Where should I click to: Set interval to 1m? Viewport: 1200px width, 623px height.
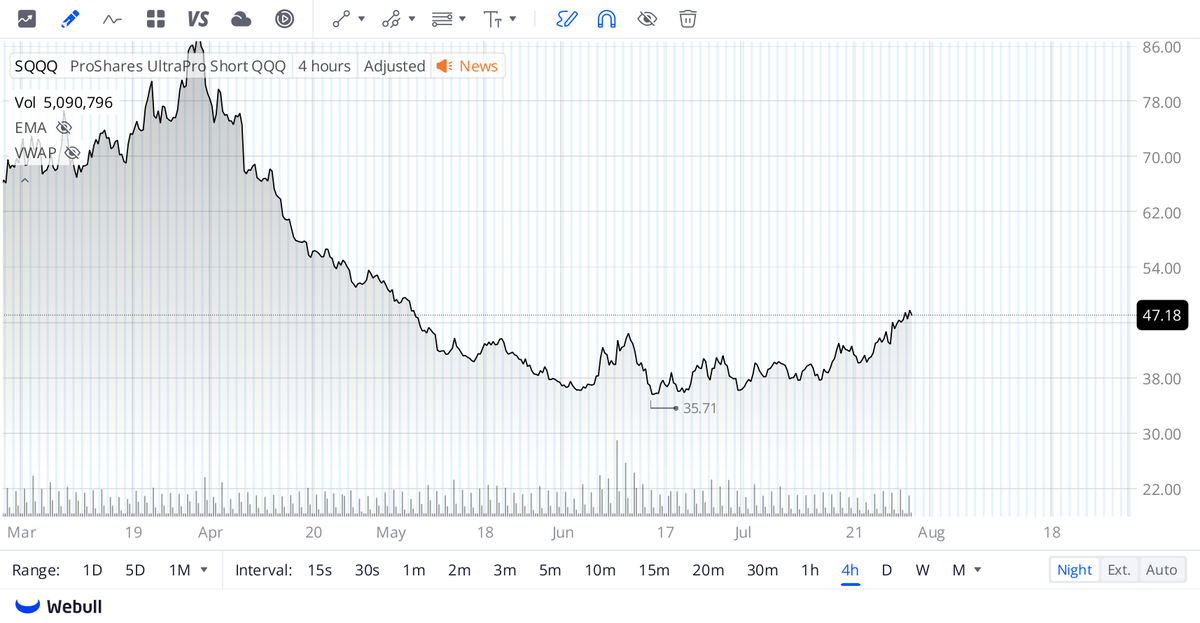414,570
